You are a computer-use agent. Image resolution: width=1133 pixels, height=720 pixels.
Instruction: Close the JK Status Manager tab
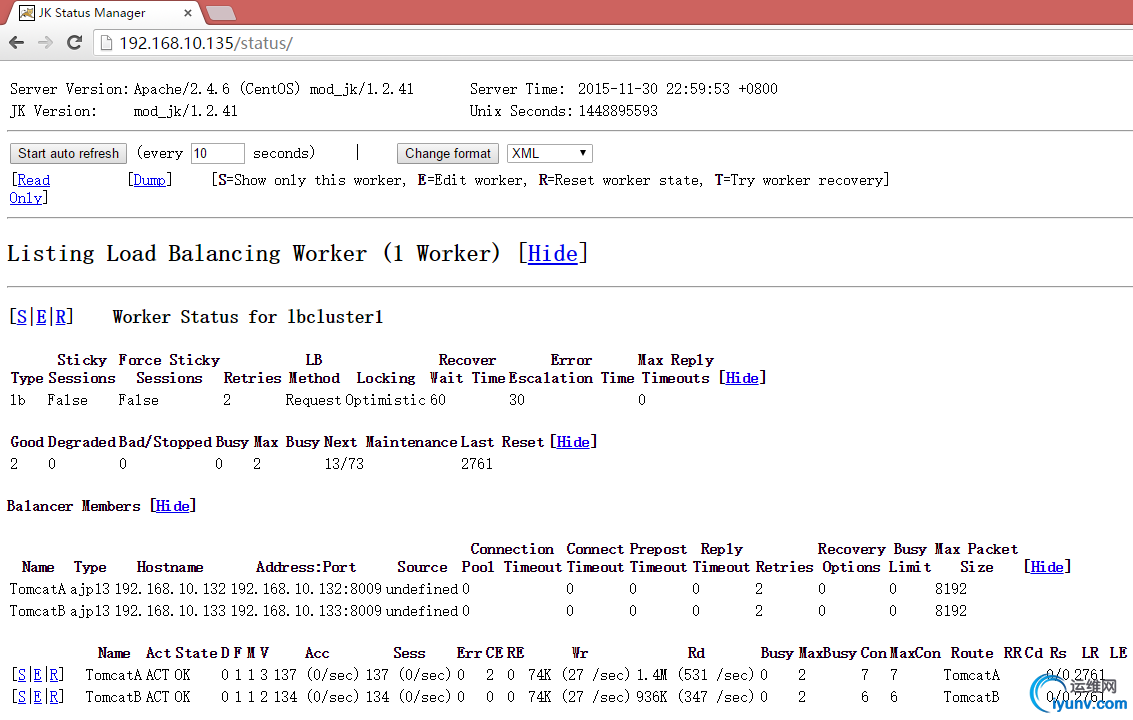coord(188,13)
